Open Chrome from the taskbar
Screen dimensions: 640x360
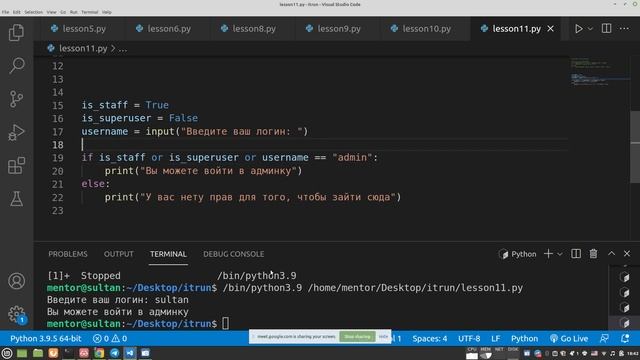99,353
